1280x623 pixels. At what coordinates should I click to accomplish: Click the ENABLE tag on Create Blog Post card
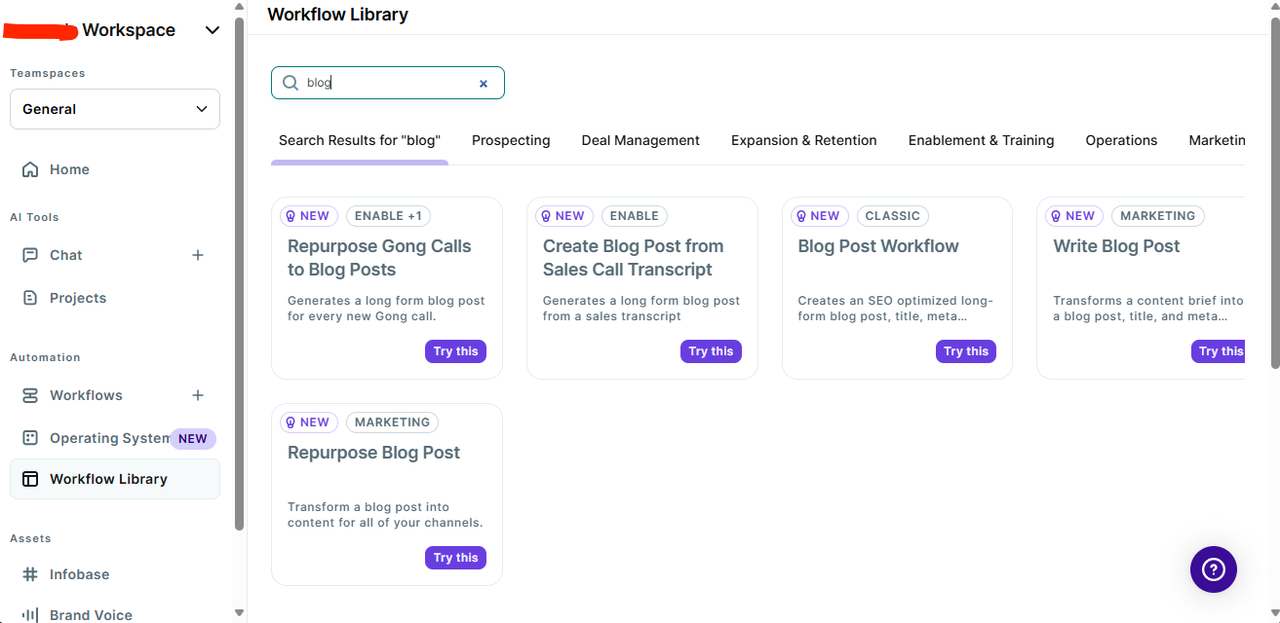point(634,215)
